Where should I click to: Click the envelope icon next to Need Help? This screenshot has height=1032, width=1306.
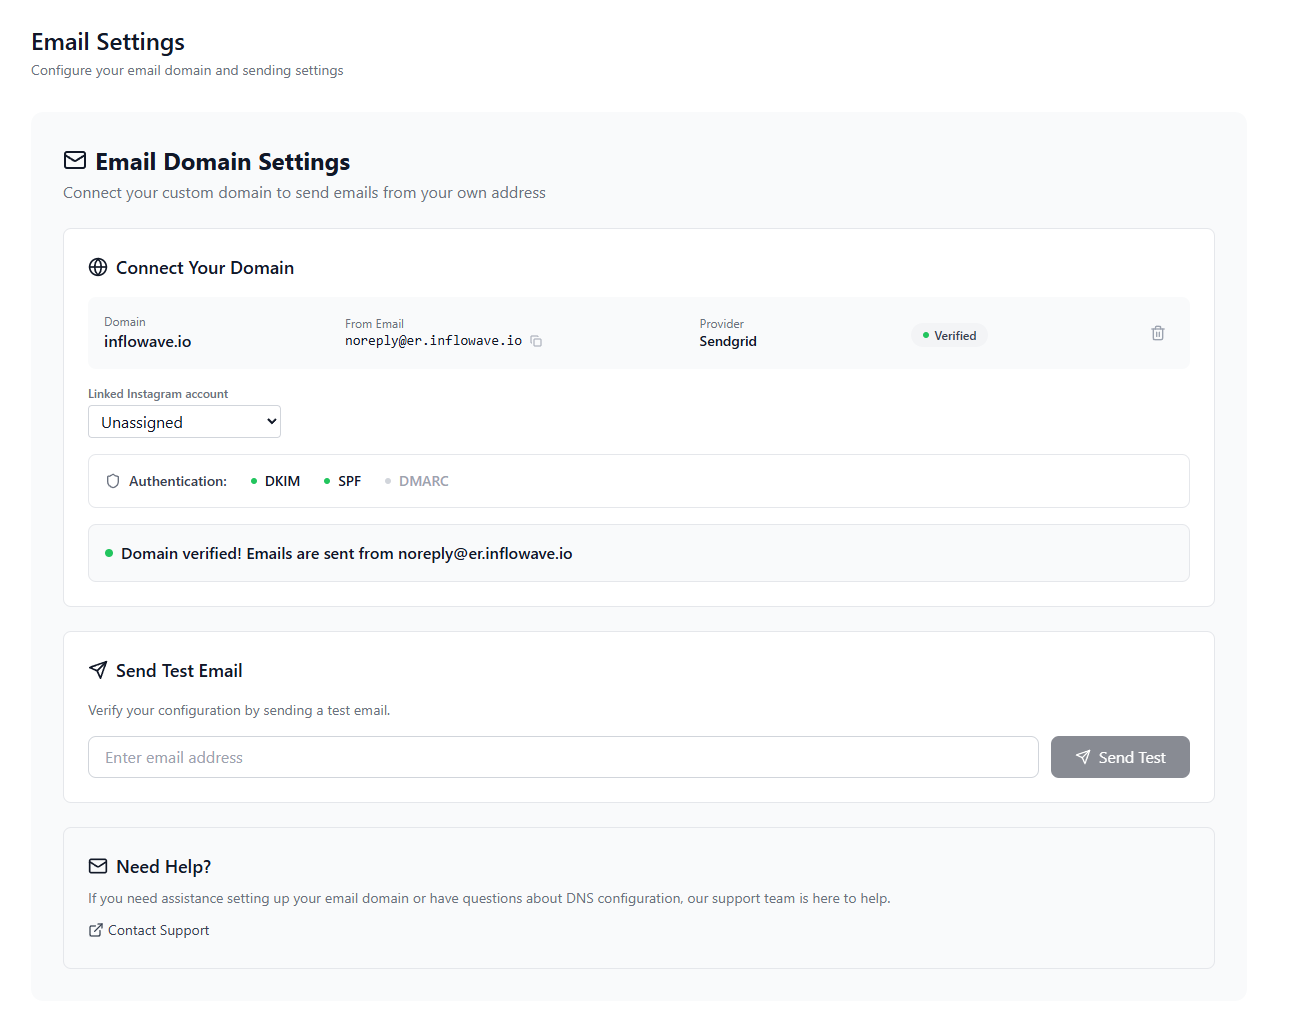point(97,866)
